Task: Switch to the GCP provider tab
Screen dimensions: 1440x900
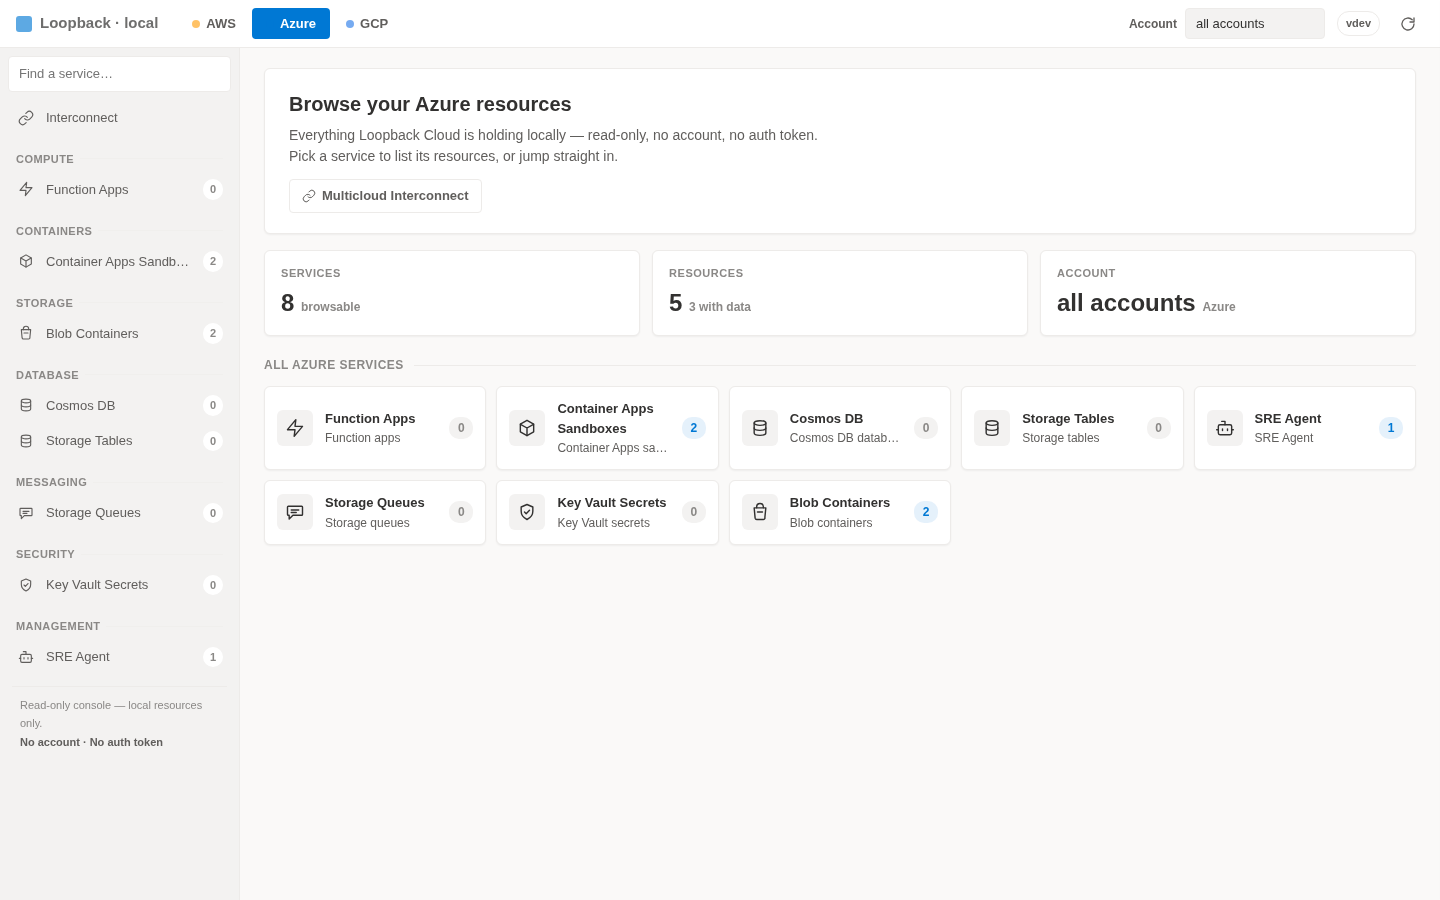Action: (x=367, y=24)
